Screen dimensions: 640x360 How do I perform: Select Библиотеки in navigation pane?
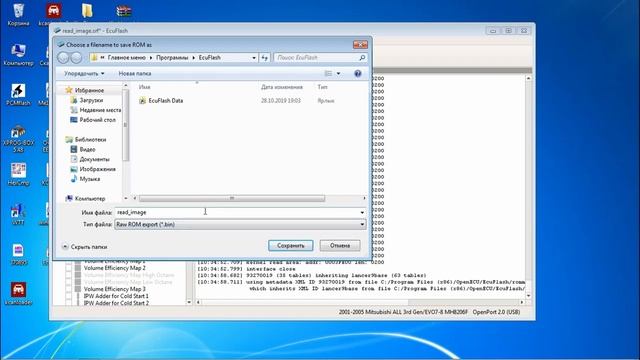point(86,140)
